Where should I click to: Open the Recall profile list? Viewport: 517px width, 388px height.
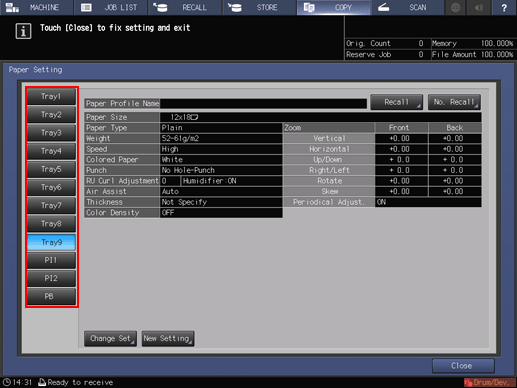(x=396, y=102)
